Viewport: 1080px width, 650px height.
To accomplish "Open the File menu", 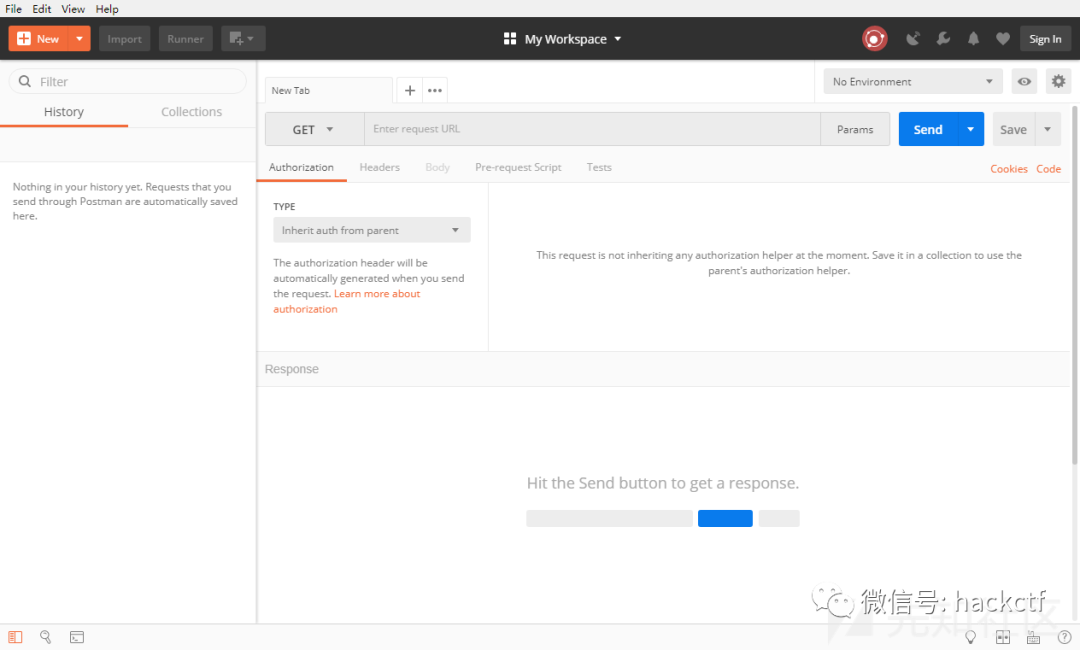I will click(x=13, y=9).
